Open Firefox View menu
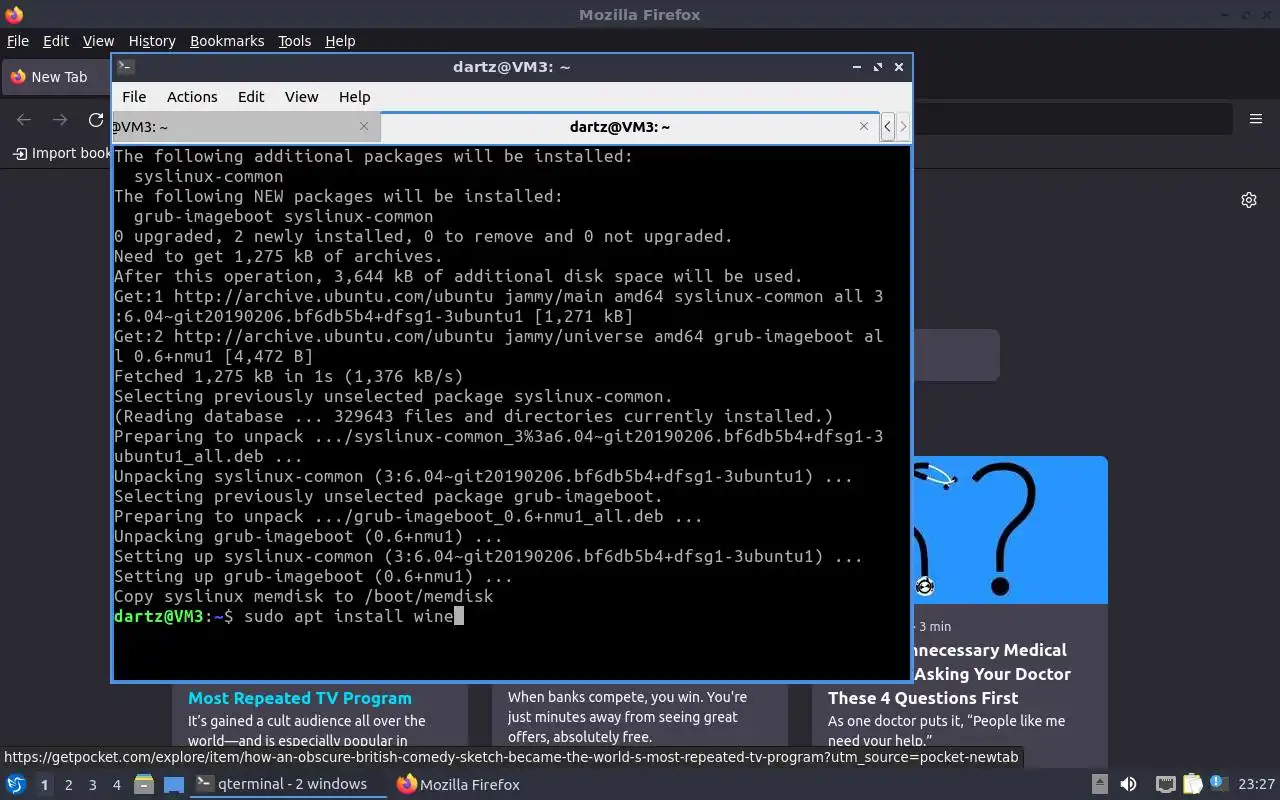 pos(98,41)
